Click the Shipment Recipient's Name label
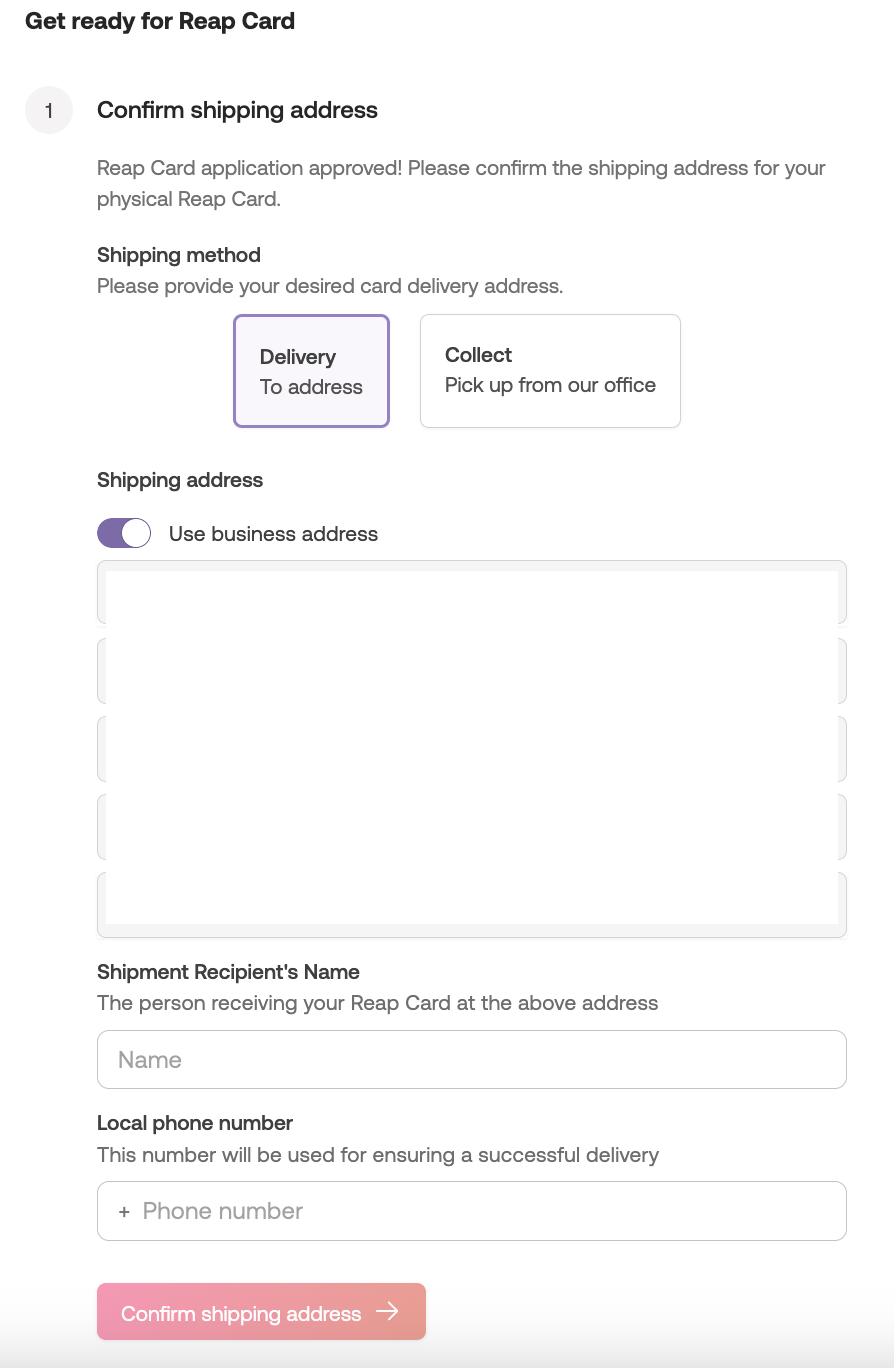 click(228, 972)
